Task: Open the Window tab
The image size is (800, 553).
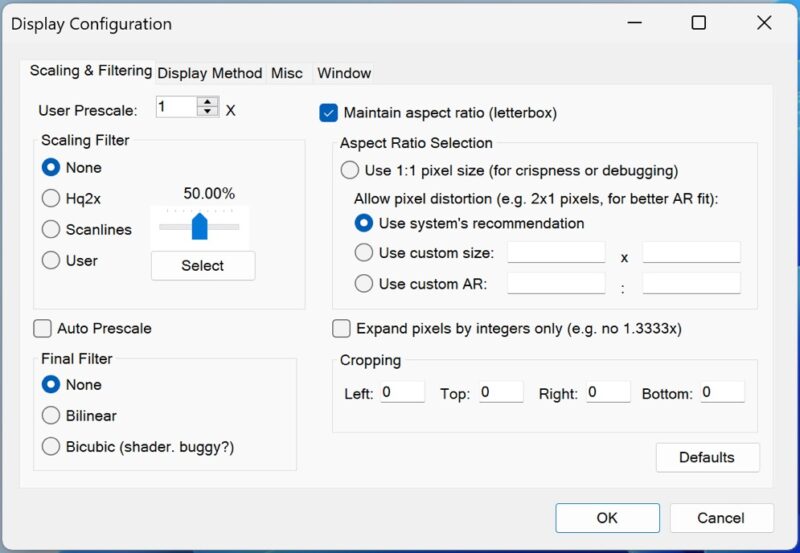Action: 343,73
